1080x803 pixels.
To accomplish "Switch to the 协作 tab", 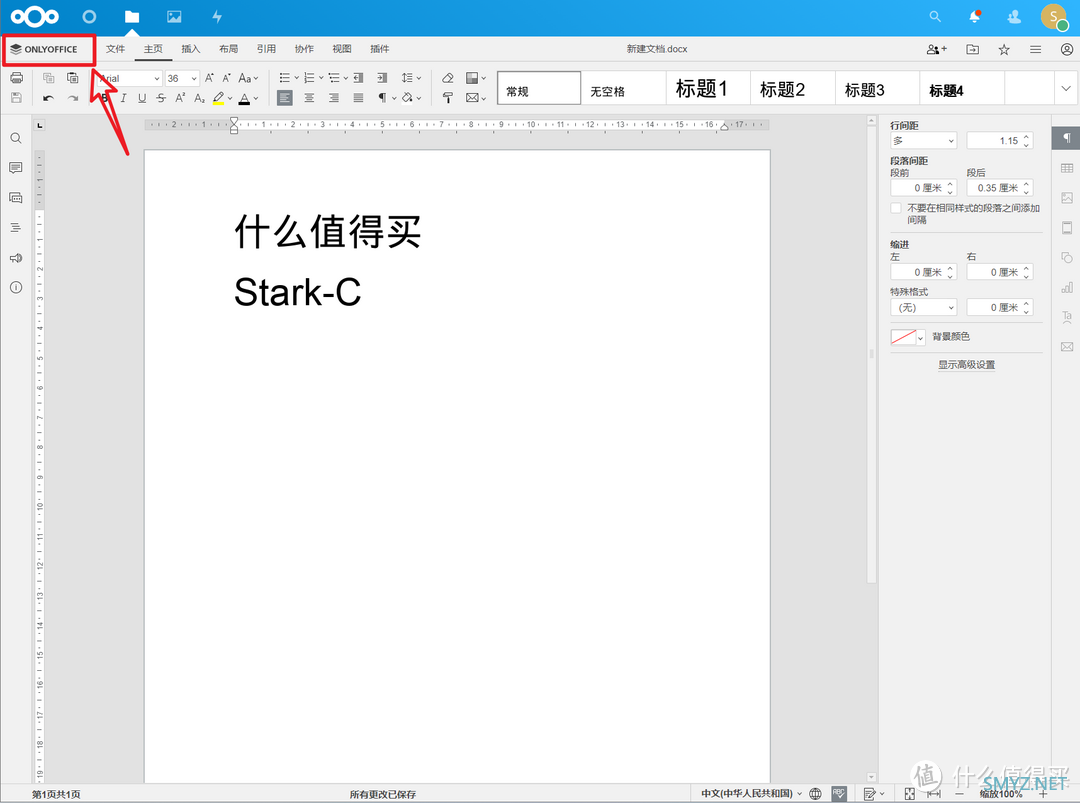I will (x=304, y=49).
